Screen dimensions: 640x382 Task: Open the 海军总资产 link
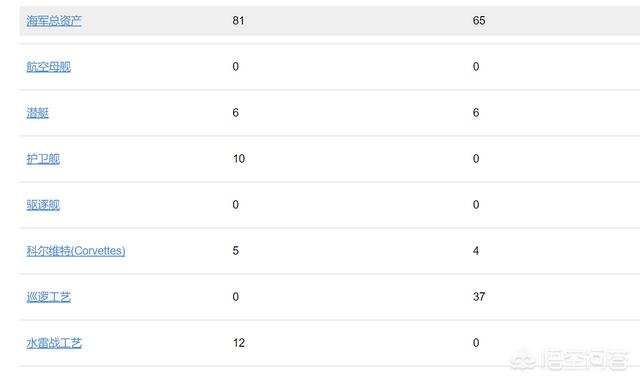tap(54, 20)
